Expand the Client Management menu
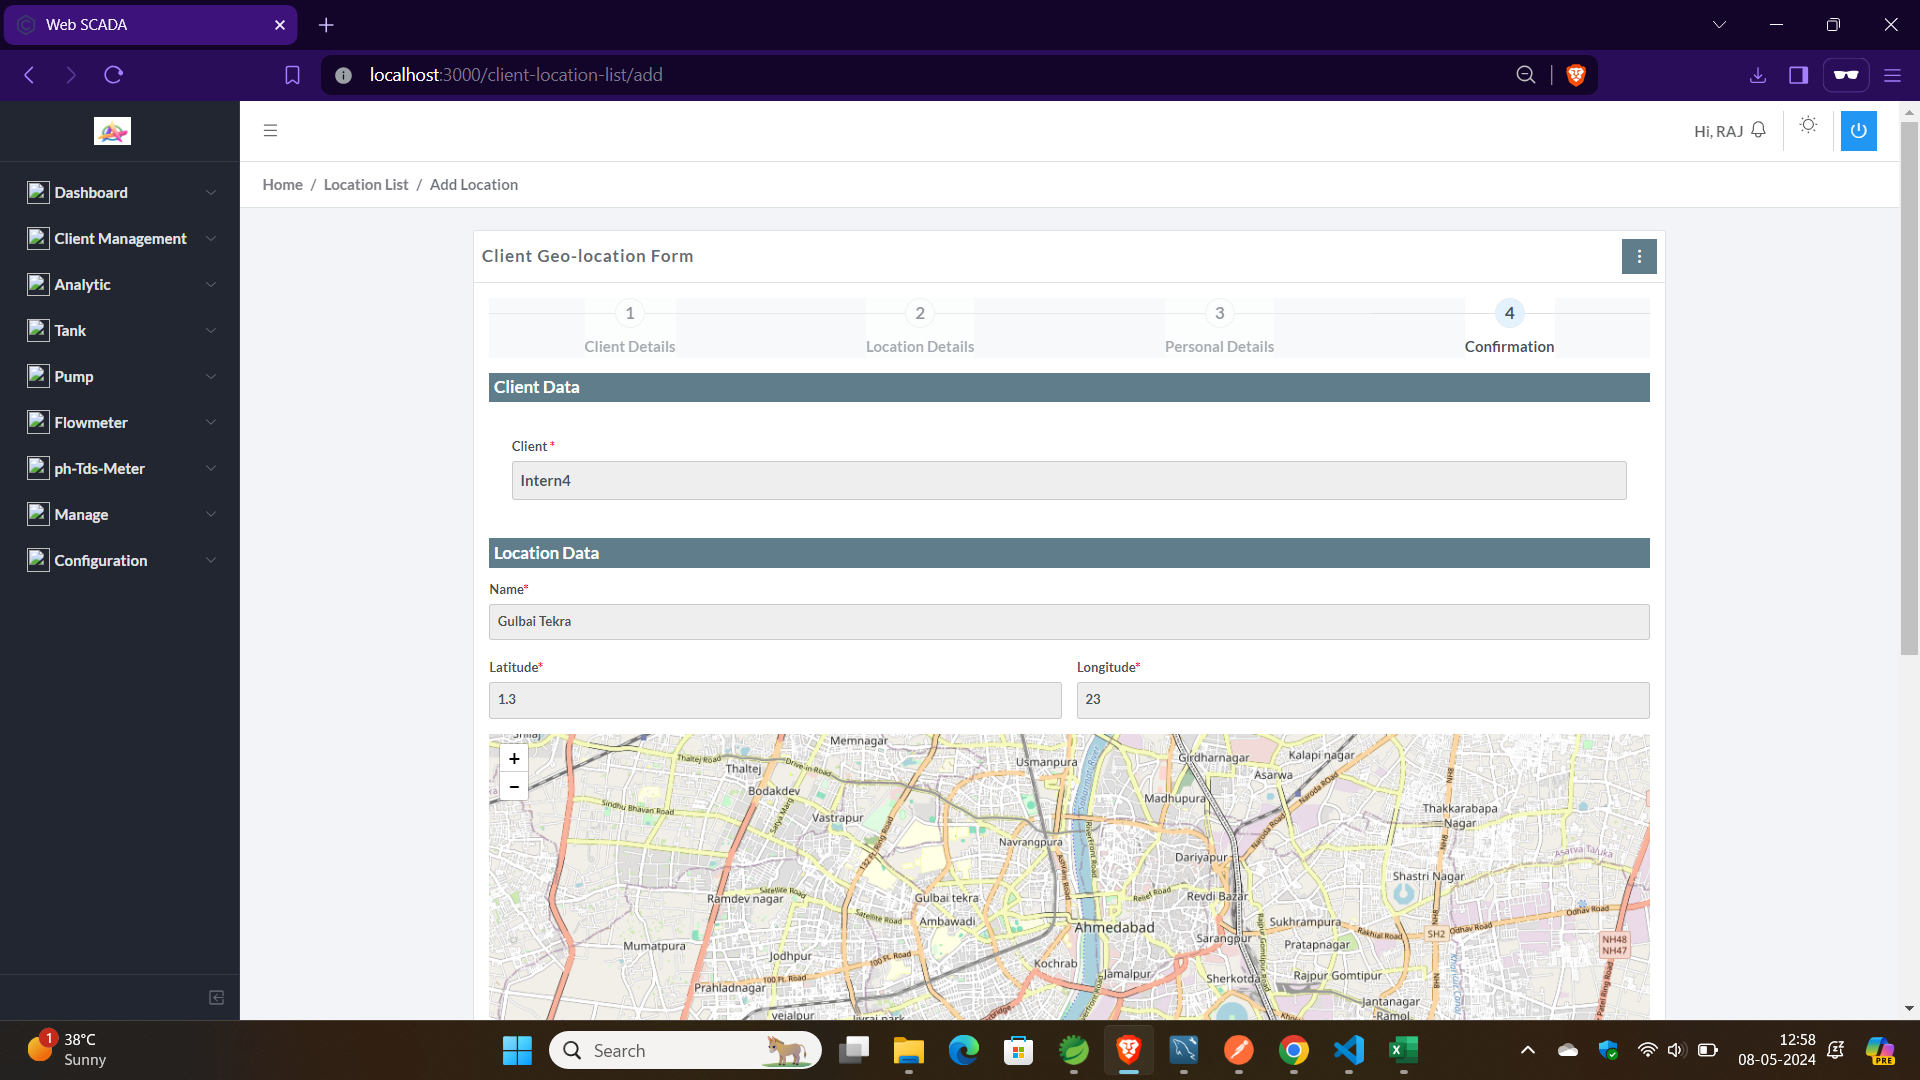This screenshot has height=1080, width=1920. (x=120, y=239)
